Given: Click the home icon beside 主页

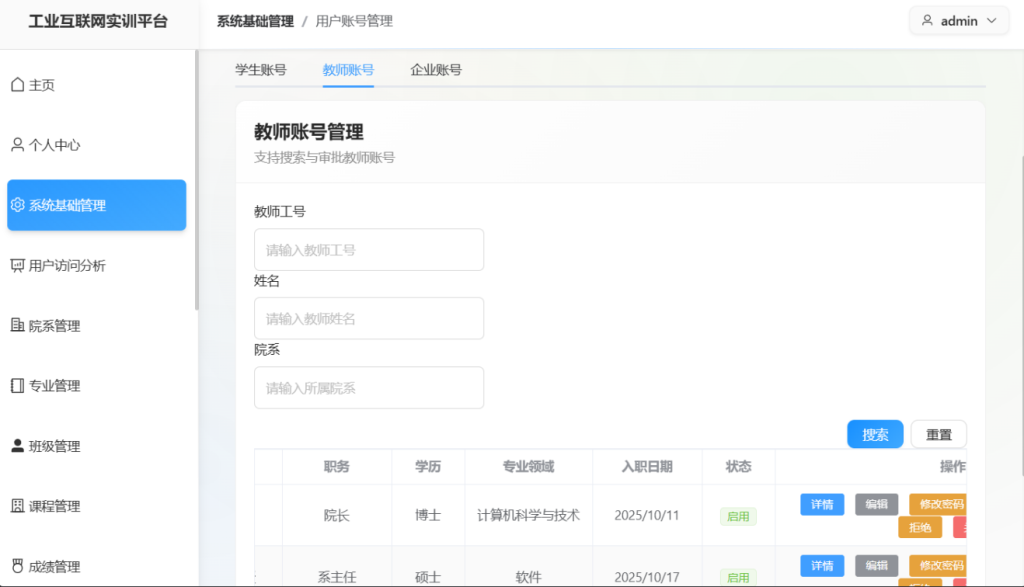Looking at the screenshot, I should coord(17,85).
